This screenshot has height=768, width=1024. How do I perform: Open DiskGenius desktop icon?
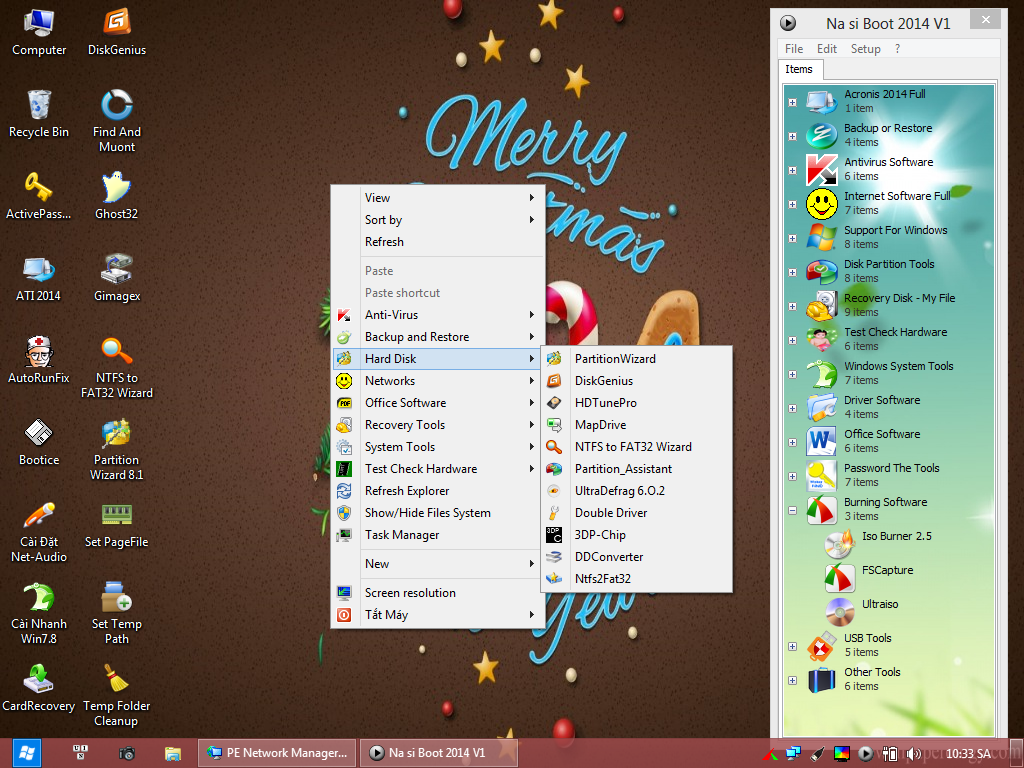tap(117, 32)
